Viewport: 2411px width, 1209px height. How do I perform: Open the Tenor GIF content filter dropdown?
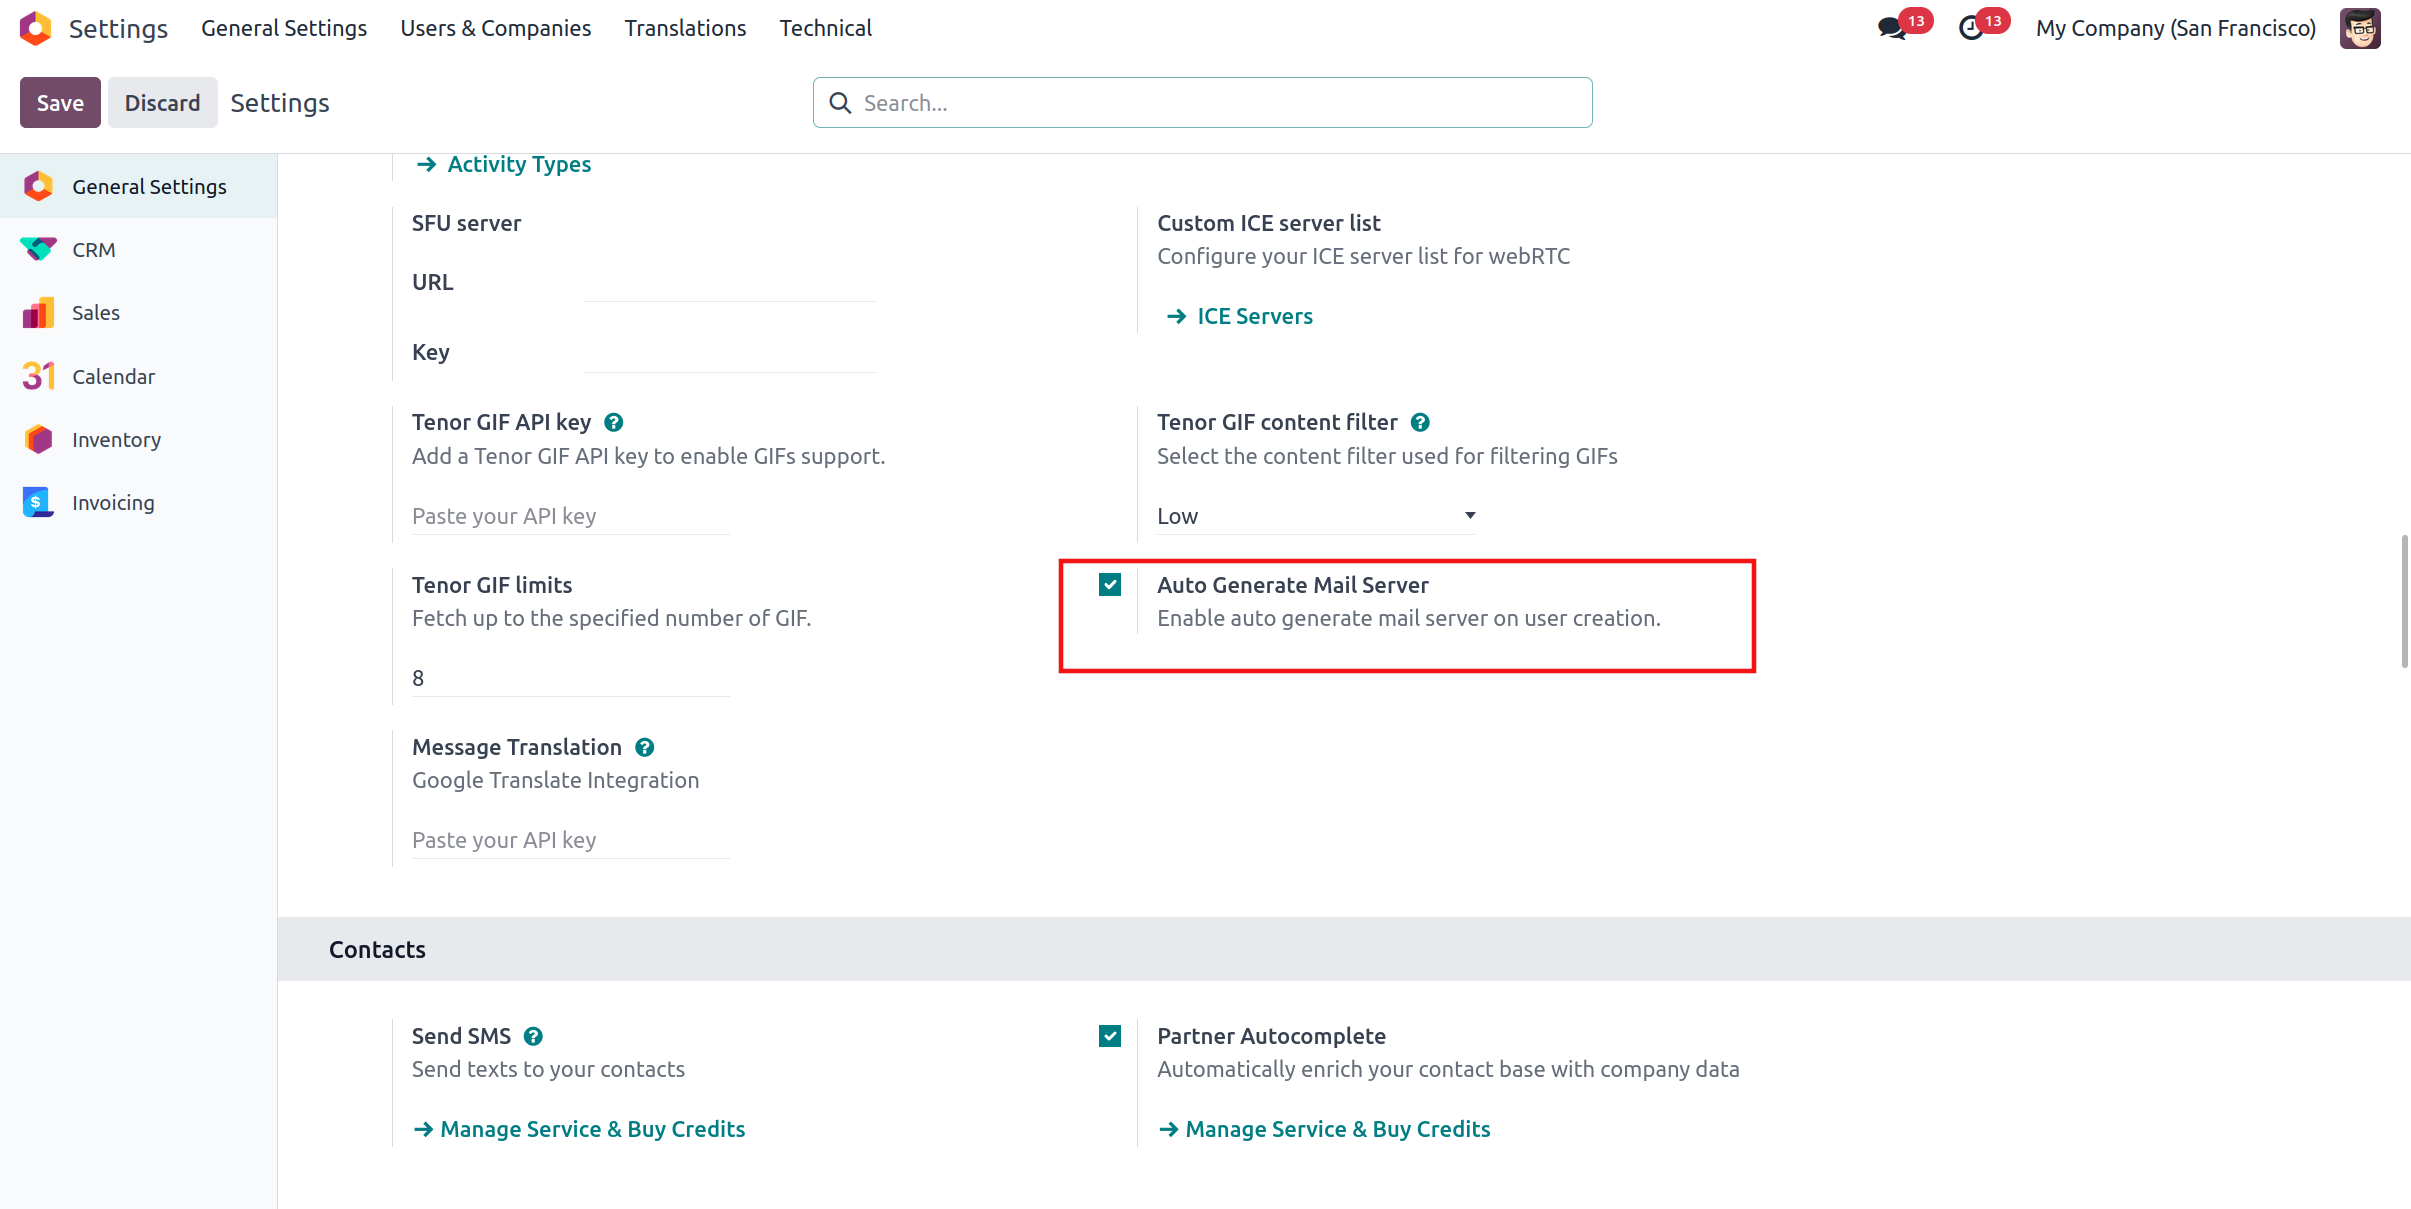coord(1315,516)
